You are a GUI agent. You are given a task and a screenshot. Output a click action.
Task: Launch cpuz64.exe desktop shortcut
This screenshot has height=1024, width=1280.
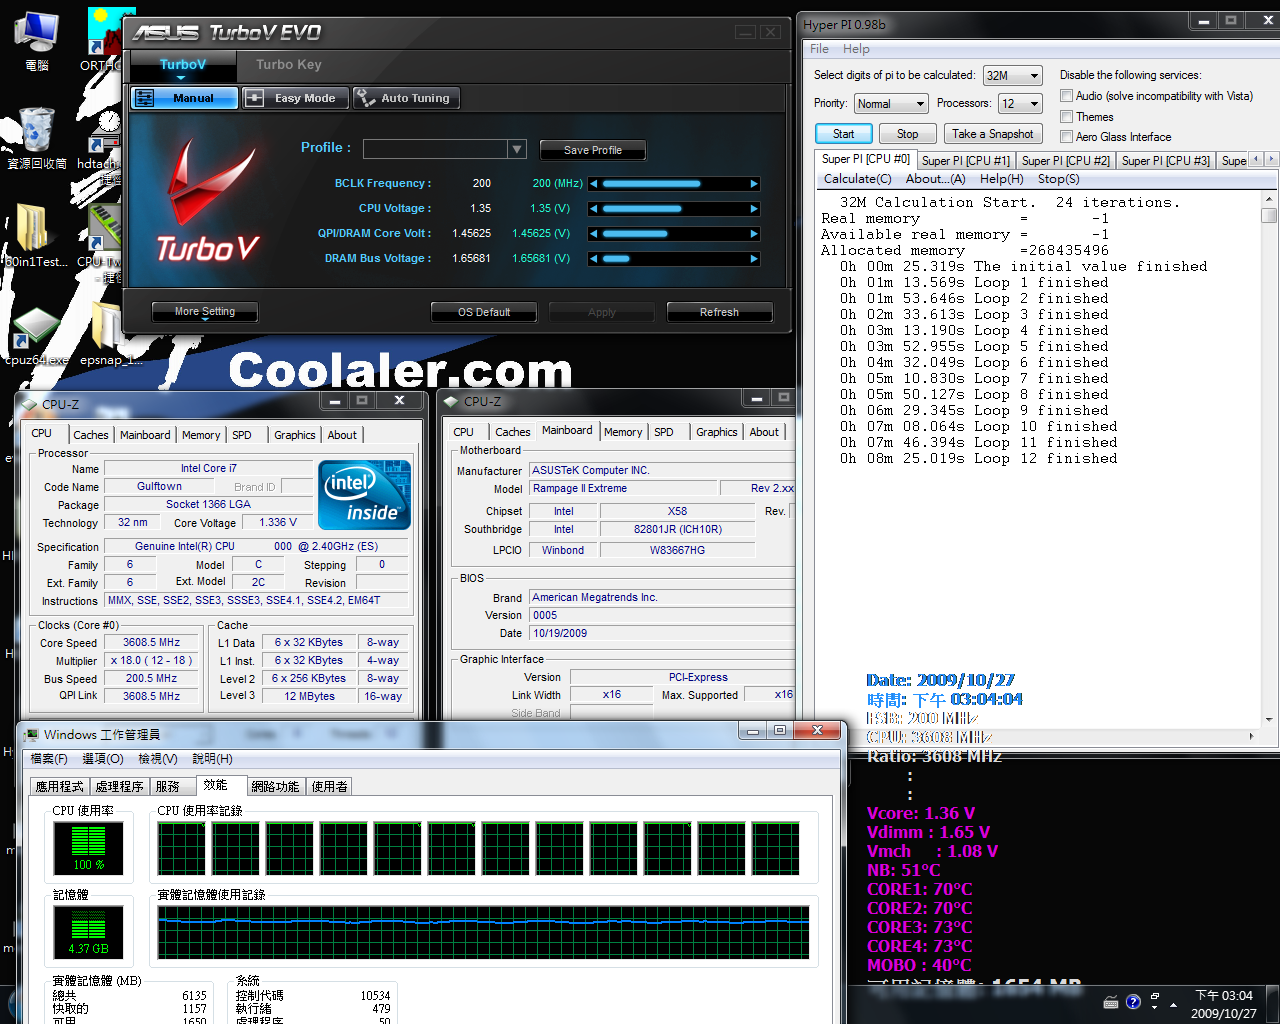tap(36, 335)
